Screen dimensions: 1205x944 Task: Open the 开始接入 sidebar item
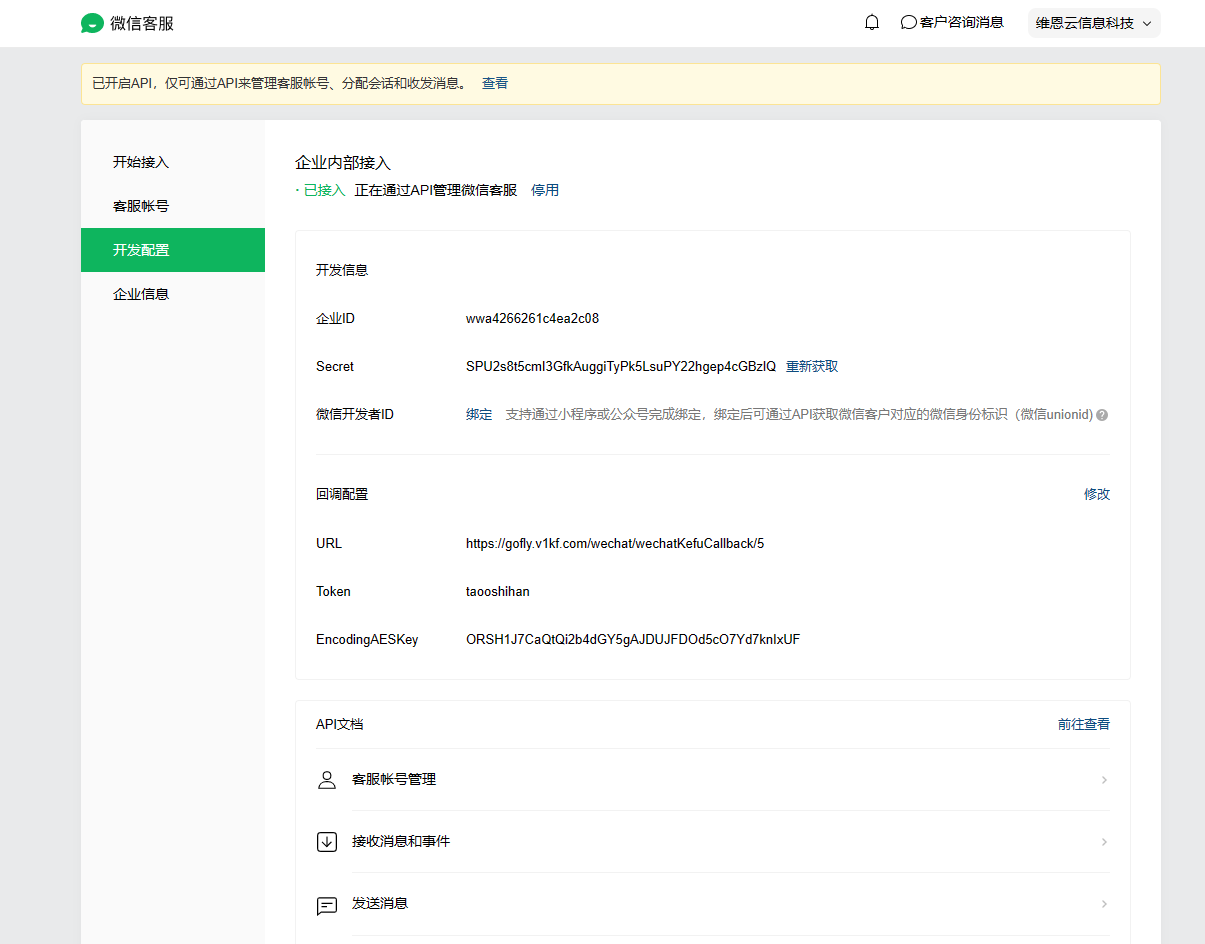coord(173,162)
